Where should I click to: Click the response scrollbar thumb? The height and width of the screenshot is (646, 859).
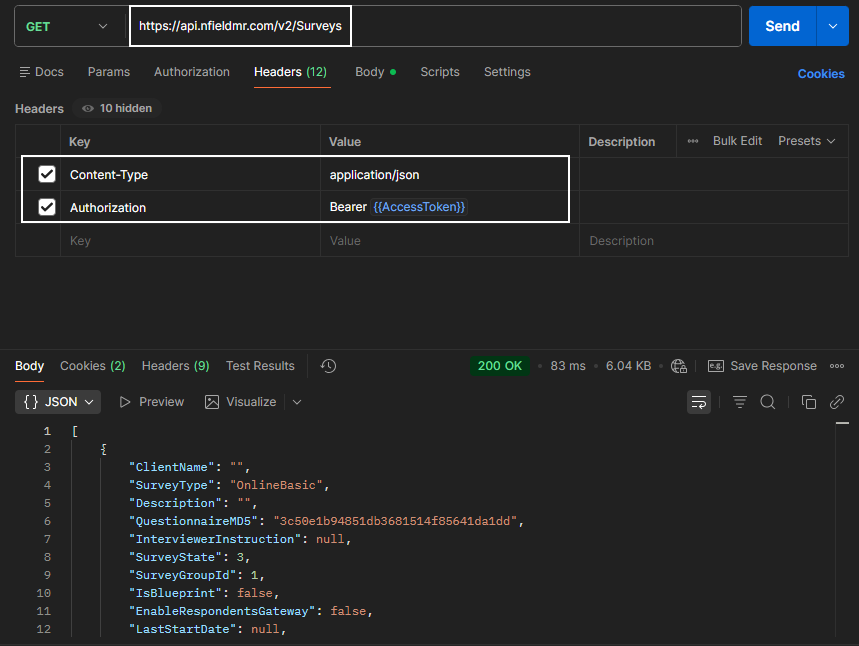pos(842,424)
